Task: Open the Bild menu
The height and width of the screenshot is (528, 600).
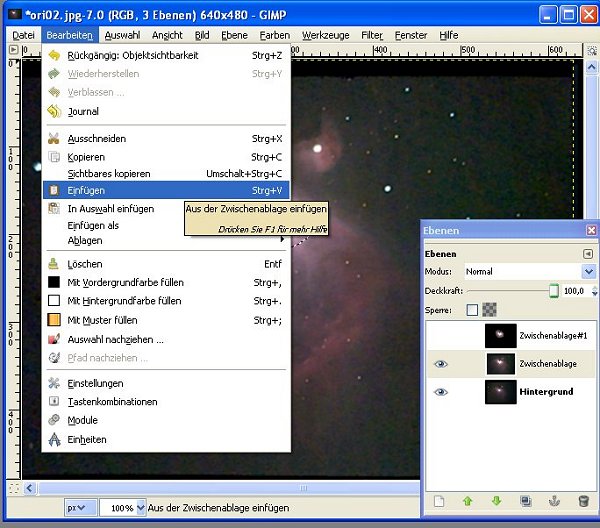Action: (202, 35)
